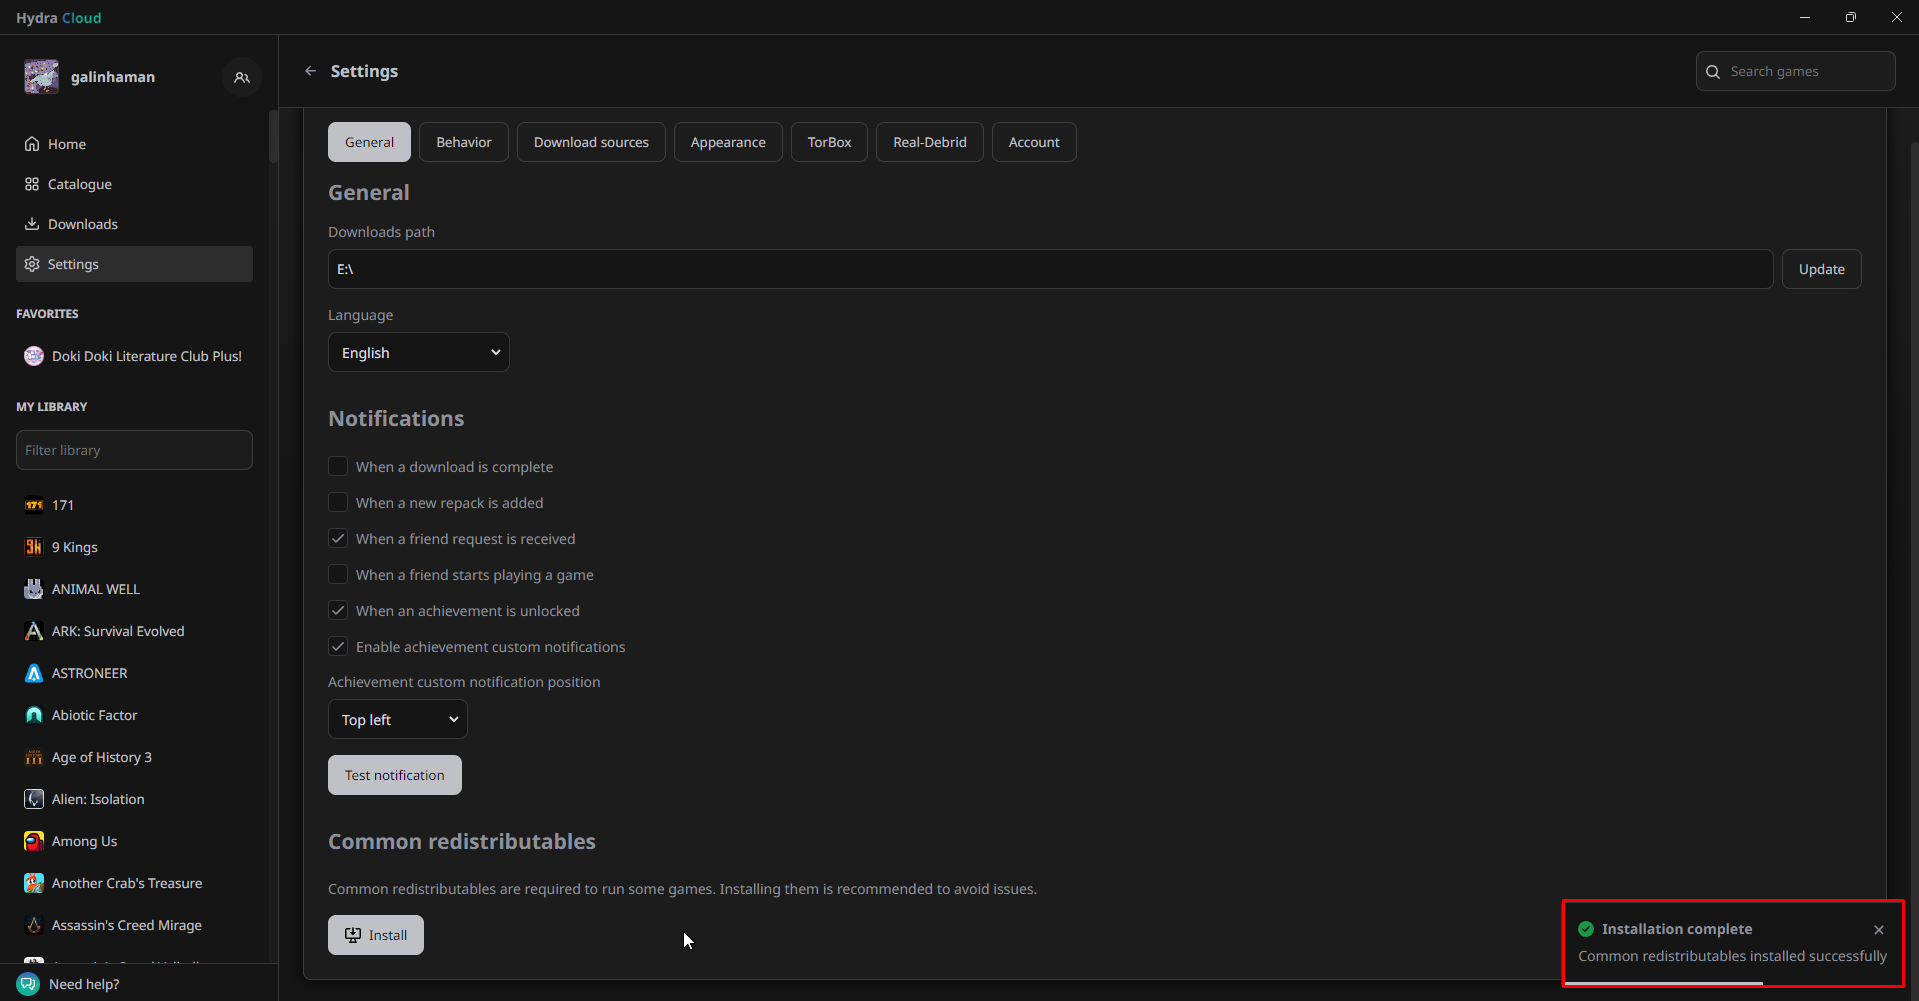Click the Need help? chat icon
The image size is (1919, 1001).
tap(28, 984)
